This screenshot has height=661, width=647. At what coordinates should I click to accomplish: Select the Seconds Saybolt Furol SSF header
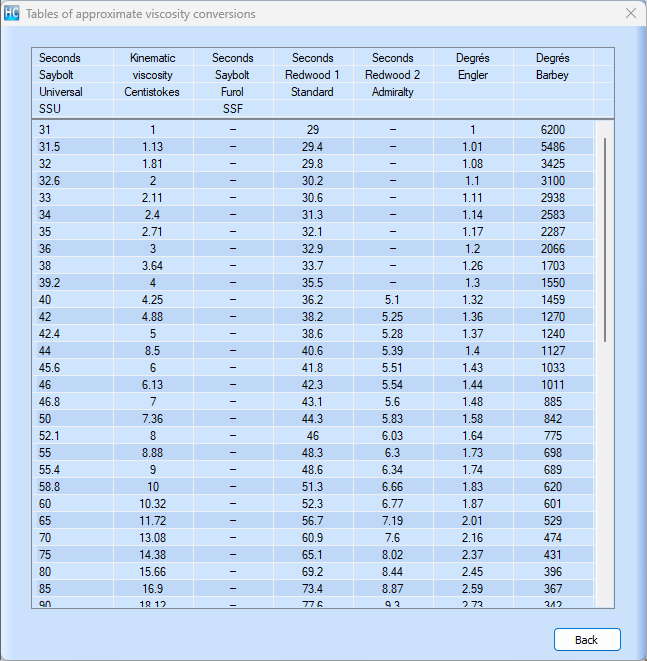click(232, 83)
